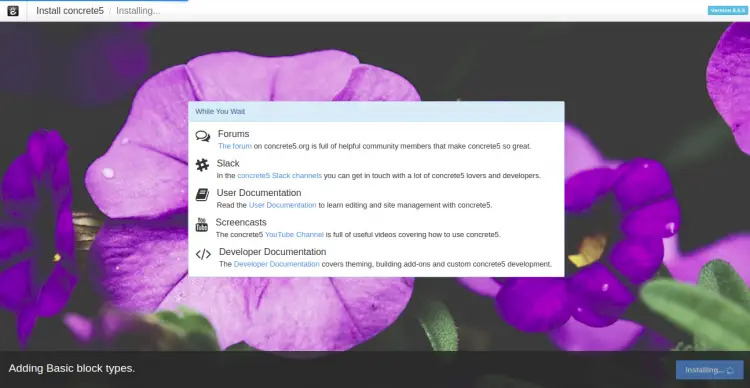This screenshot has width=750, height=388.
Task: Click 'Adding Basic block types.' status text
Action: pos(72,368)
